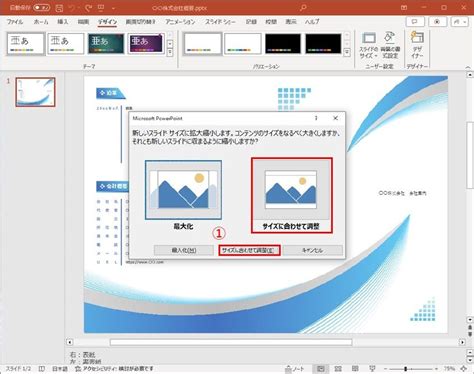Click the 日本語 language indicator
Image resolution: width=474 pixels, height=374 pixels.
coord(60,369)
